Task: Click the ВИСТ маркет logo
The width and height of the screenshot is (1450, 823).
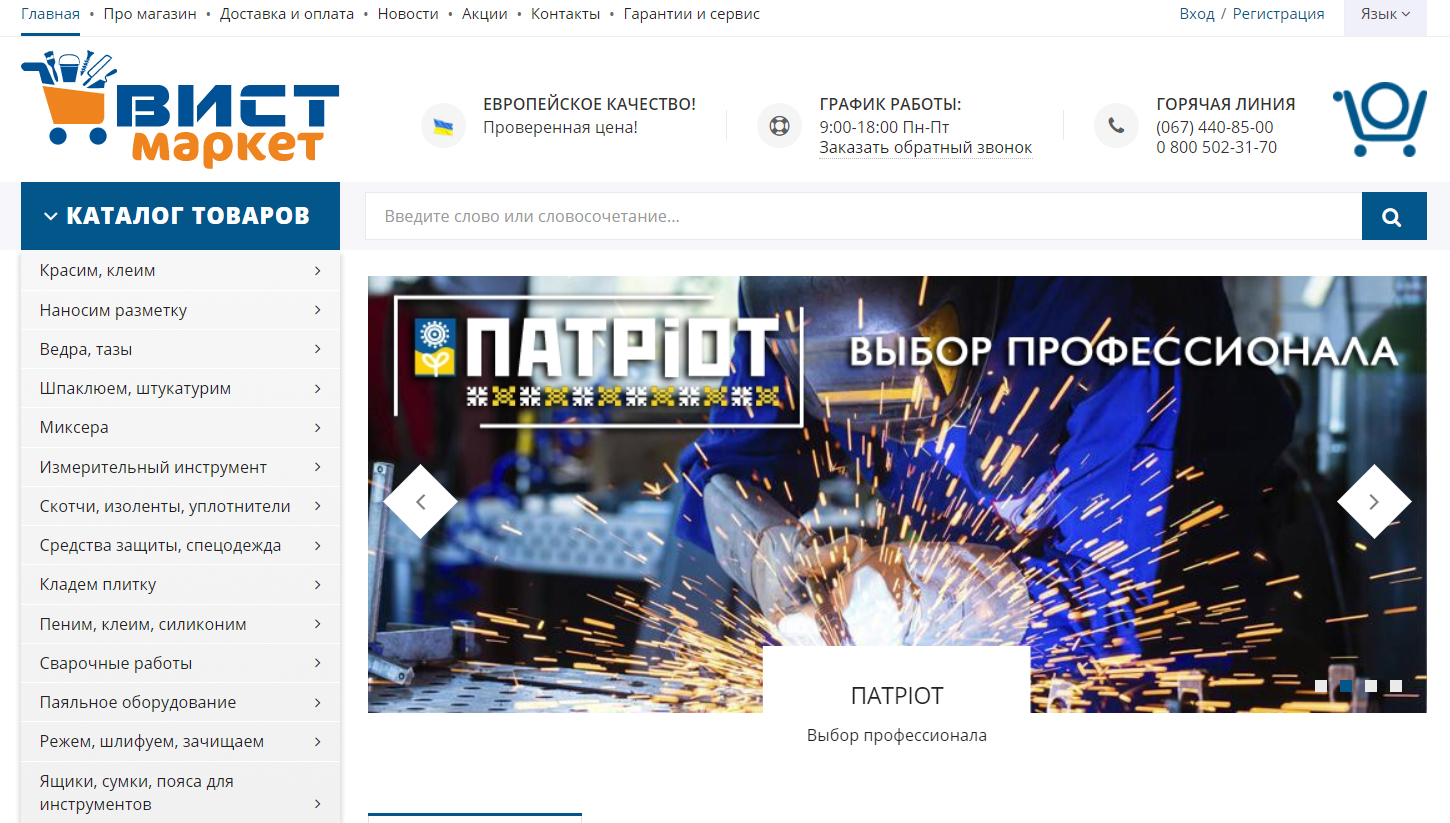Action: click(180, 109)
